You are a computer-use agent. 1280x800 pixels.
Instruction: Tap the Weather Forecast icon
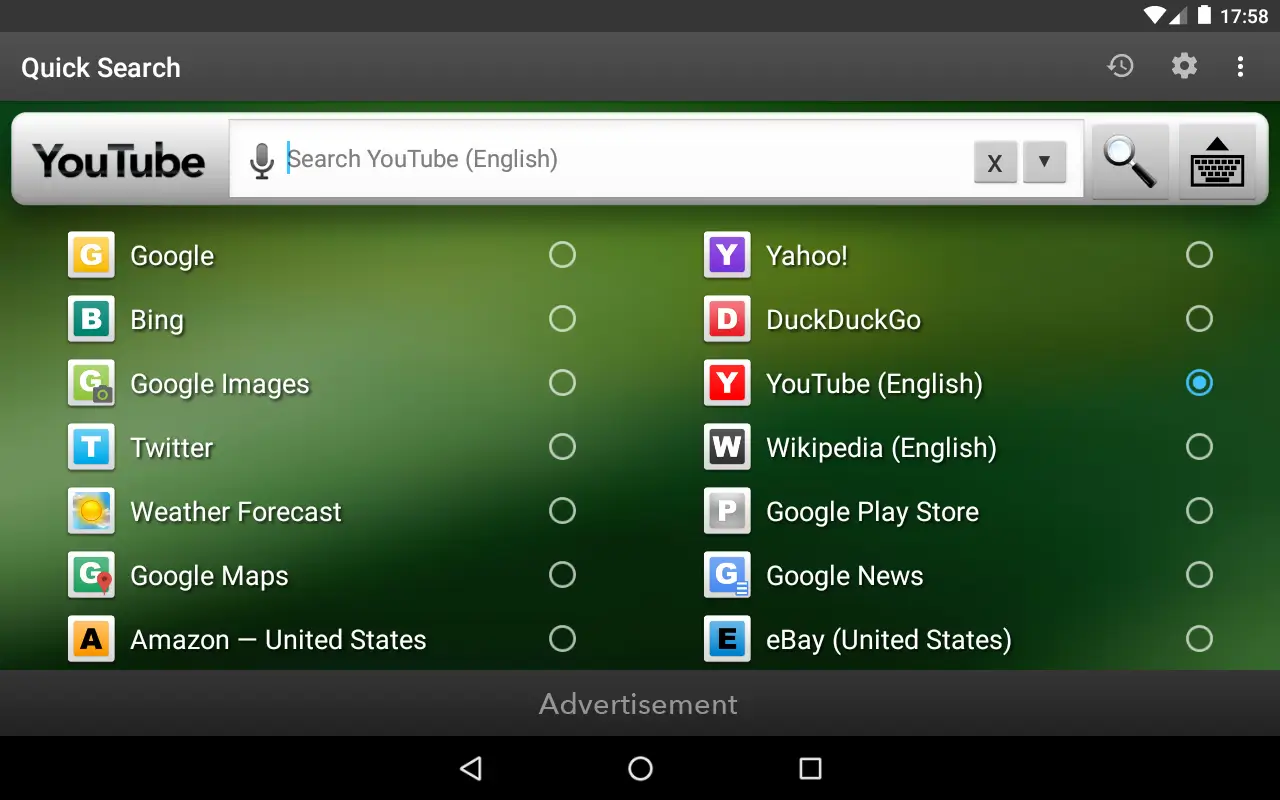pos(91,511)
